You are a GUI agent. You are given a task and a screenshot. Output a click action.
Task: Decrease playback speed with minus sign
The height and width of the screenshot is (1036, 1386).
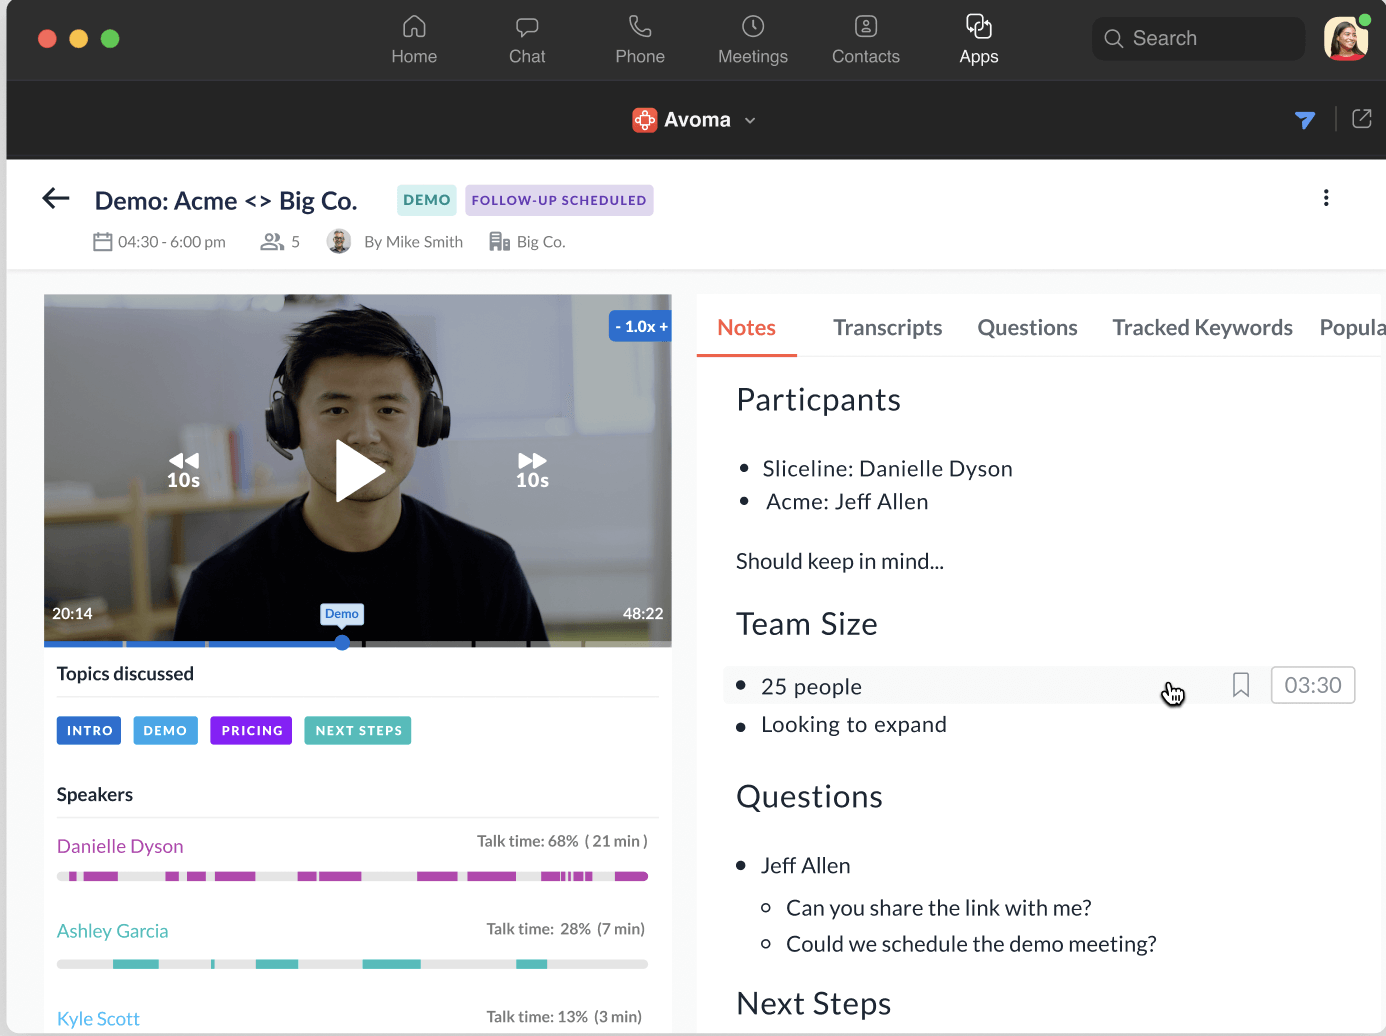[618, 327]
